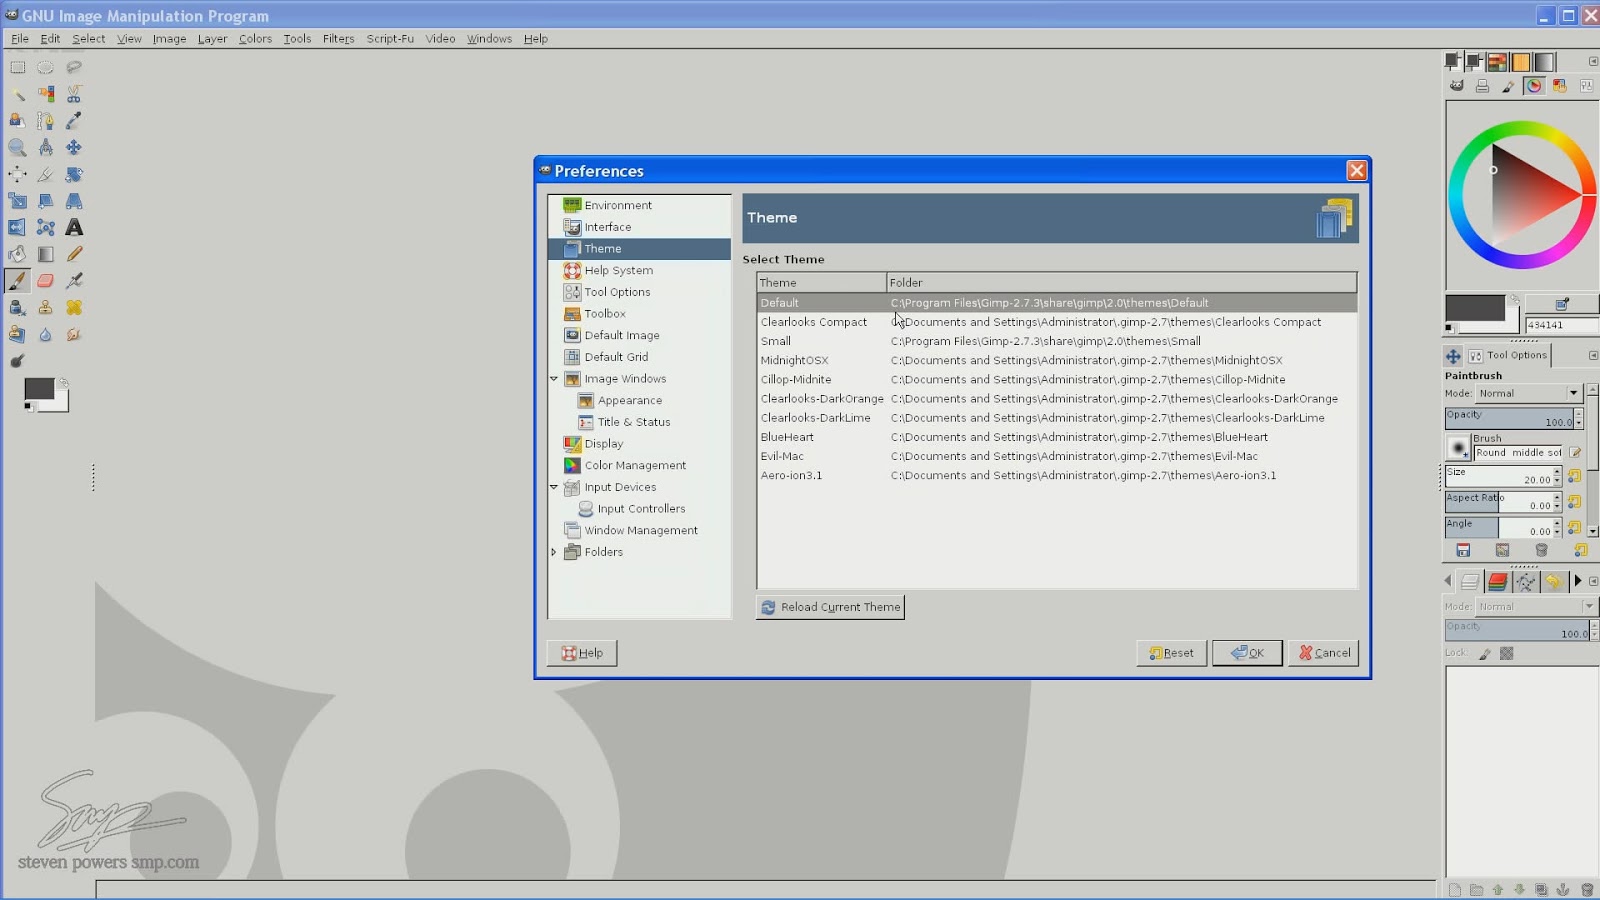
Task: Select the Eraser tool
Action: 46,281
